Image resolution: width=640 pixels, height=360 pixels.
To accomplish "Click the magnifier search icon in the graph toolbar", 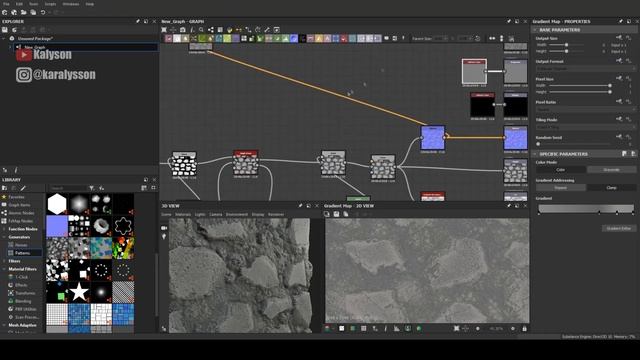I will (201, 30).
